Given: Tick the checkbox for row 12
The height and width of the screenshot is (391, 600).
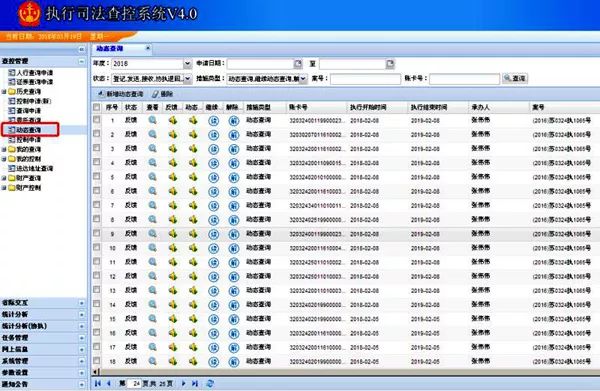Looking at the screenshot, I should [96, 275].
